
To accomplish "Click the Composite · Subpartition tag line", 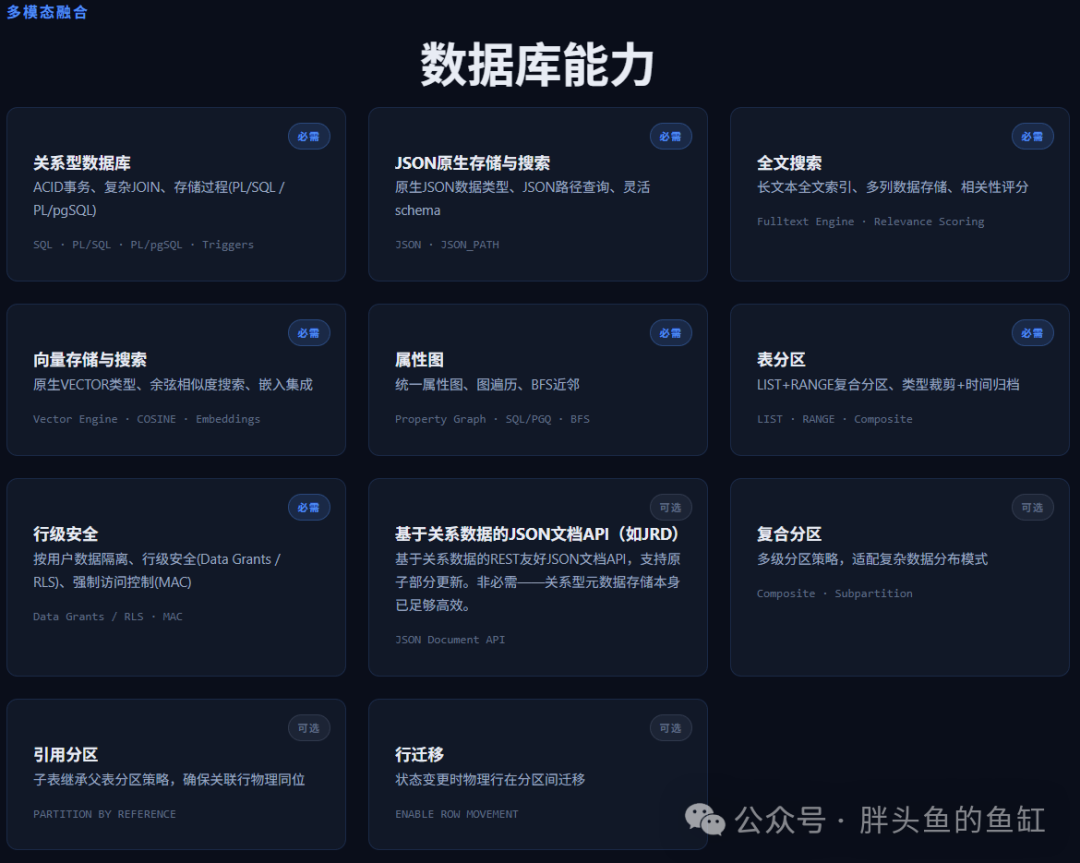I will (x=835, y=594).
